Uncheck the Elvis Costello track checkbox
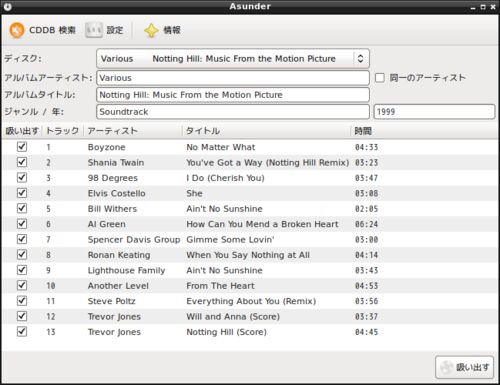The height and width of the screenshot is (385, 500). click(x=22, y=193)
